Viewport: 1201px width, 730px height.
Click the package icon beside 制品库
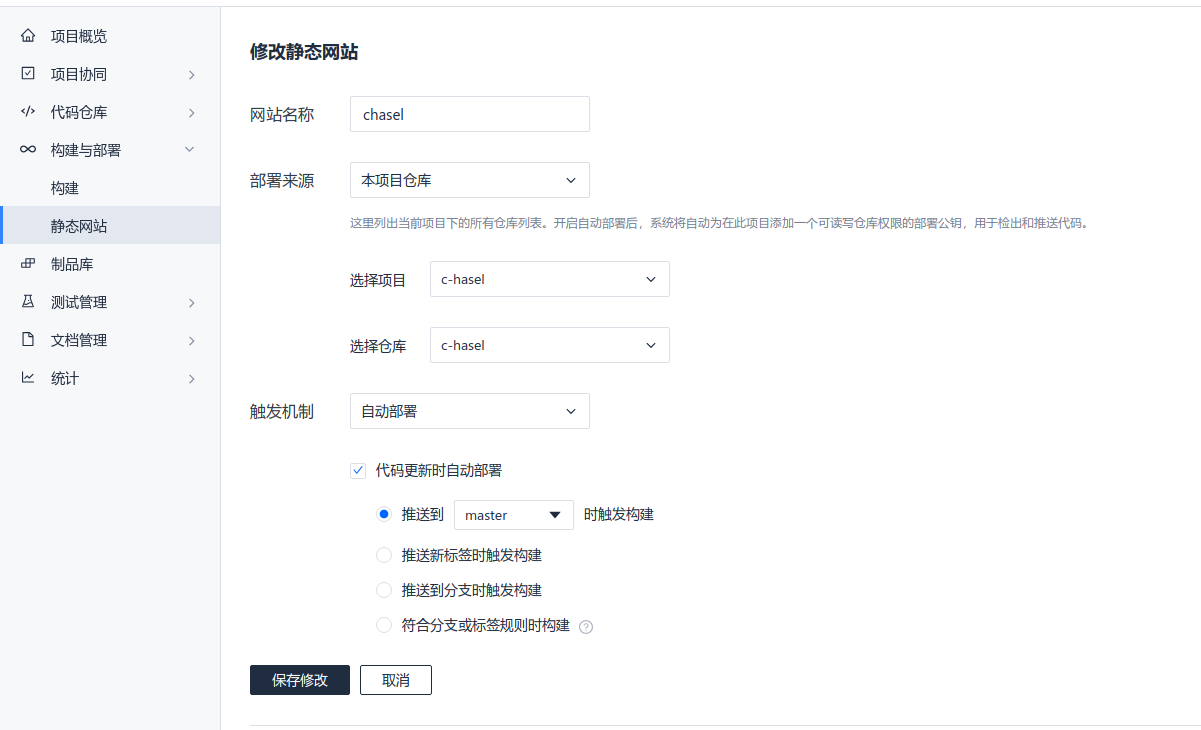28,264
